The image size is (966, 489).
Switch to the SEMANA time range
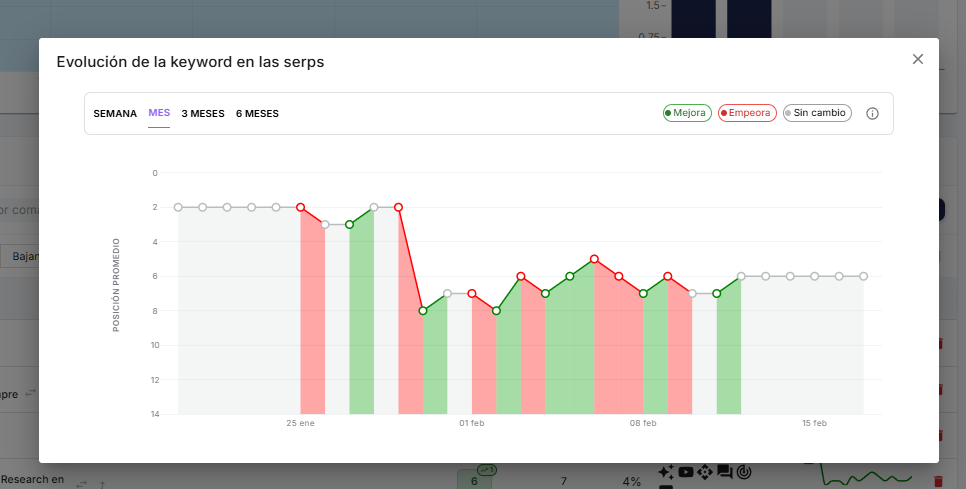tap(115, 114)
